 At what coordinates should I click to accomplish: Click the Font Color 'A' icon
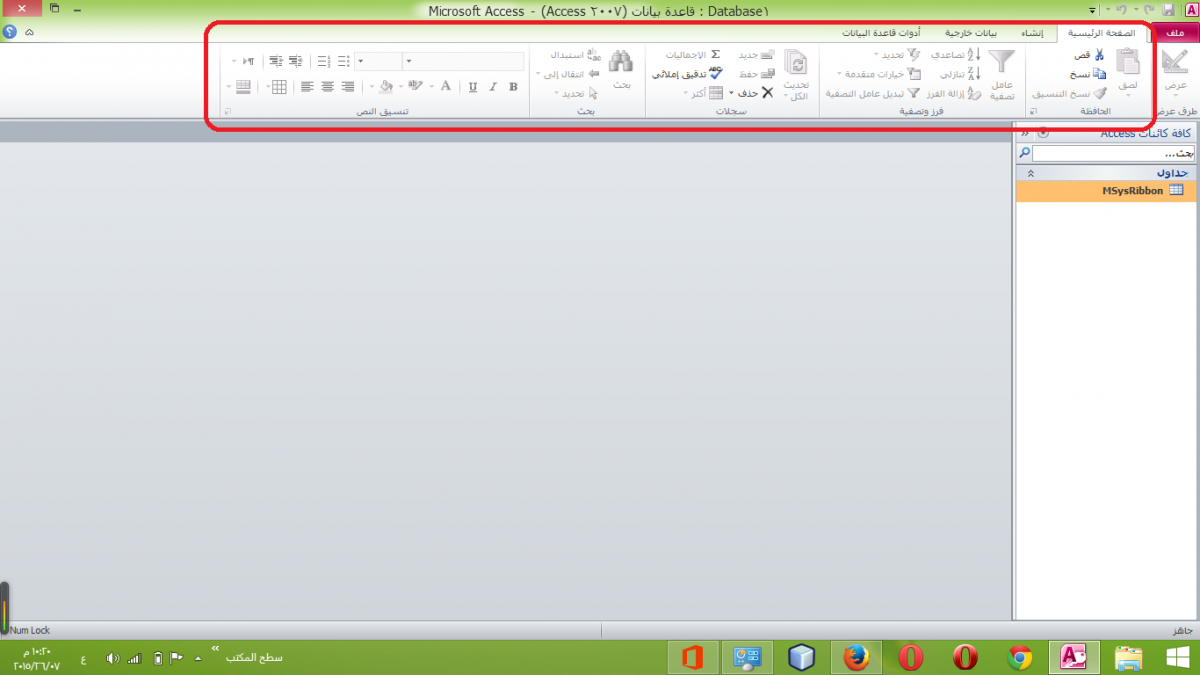coord(446,87)
